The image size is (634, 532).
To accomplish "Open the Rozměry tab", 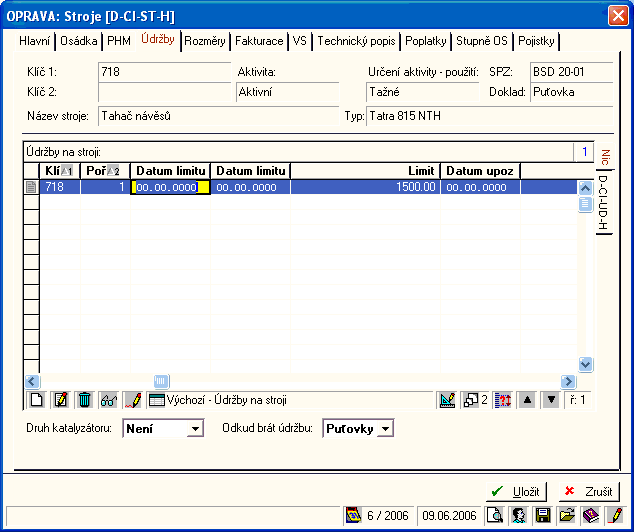I will (x=205, y=41).
